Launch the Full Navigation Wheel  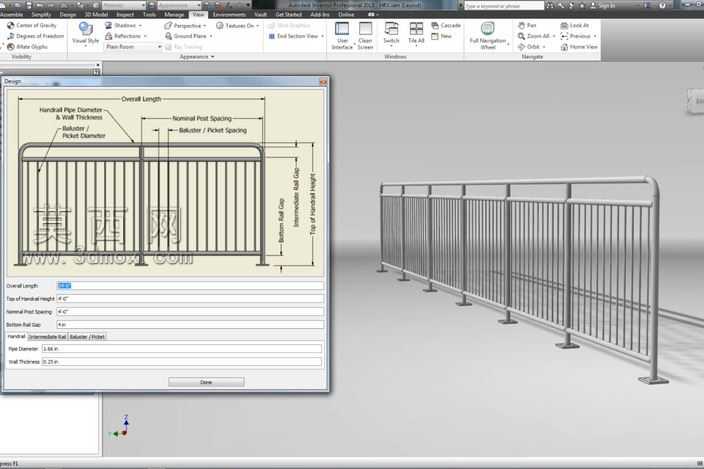pos(488,35)
